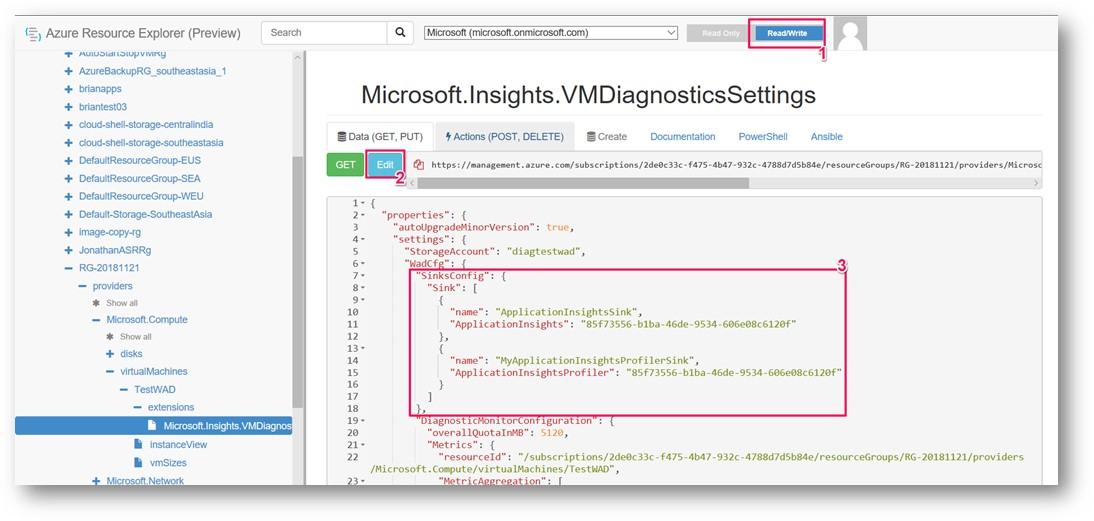Click the "MyApplicationInsightsProfilerSink" name value

(x=595, y=360)
